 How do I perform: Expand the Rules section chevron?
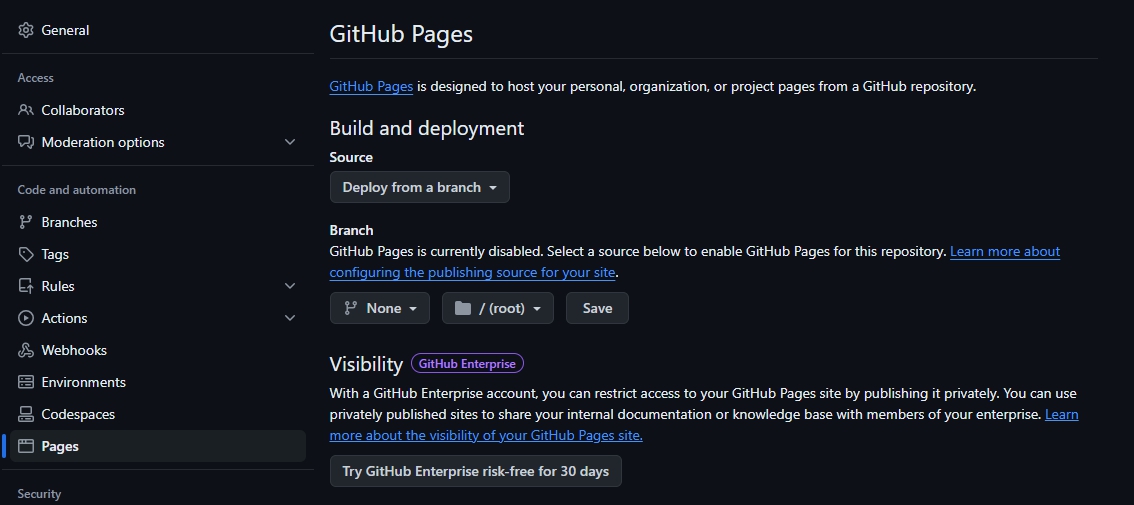pos(290,286)
